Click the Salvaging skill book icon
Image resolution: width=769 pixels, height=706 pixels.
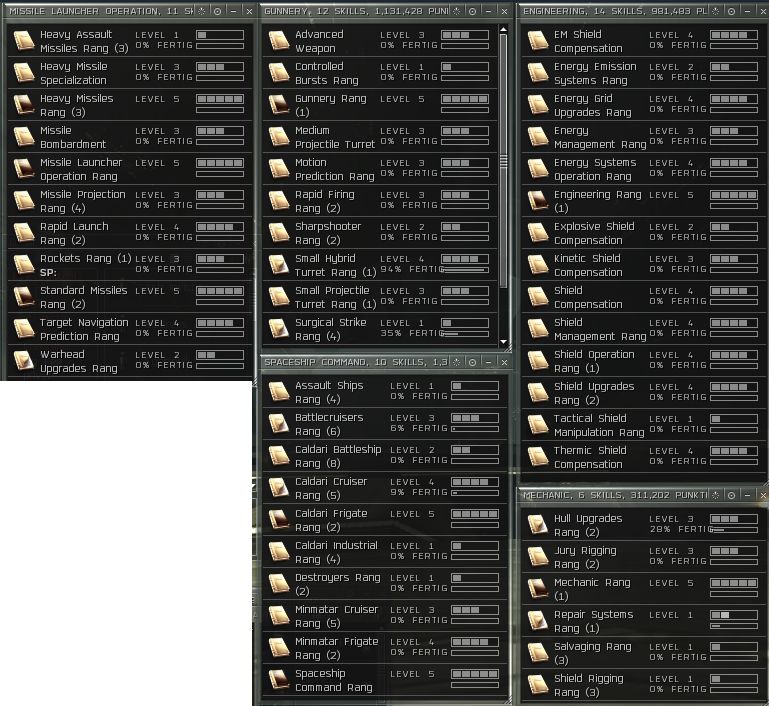(x=538, y=653)
